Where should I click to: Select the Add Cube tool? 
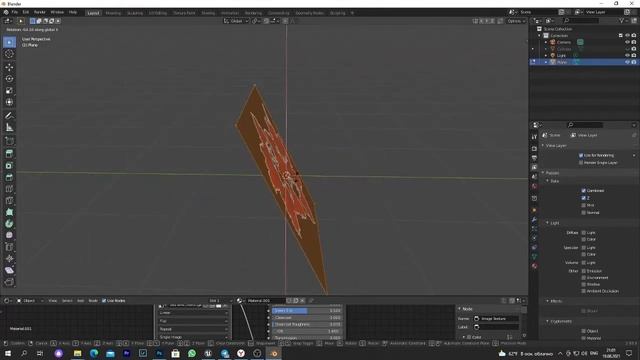click(x=9, y=141)
